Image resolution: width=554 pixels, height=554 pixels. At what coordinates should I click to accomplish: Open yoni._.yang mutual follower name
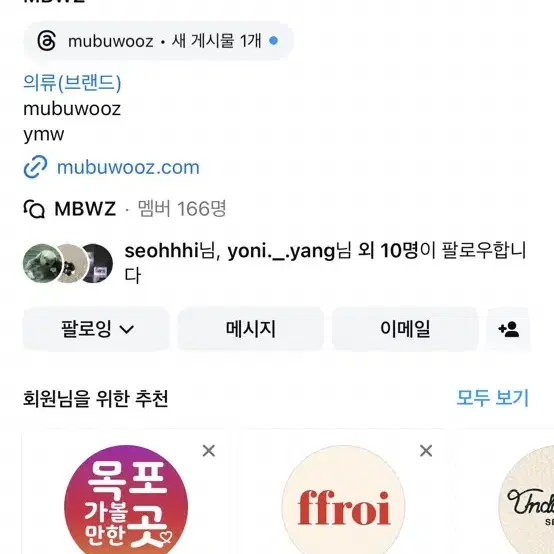pos(281,252)
